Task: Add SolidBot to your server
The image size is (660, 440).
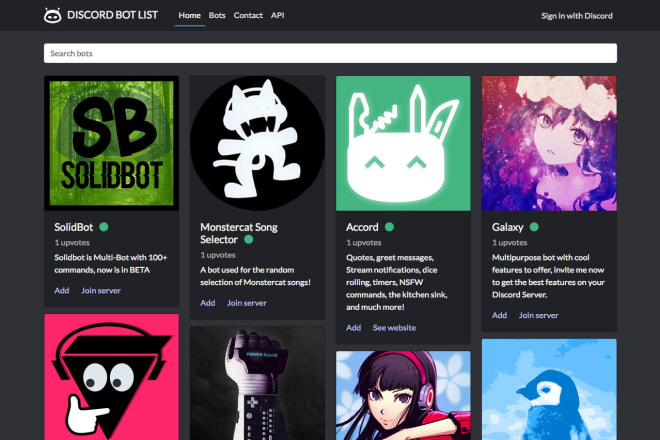Action: [61, 291]
